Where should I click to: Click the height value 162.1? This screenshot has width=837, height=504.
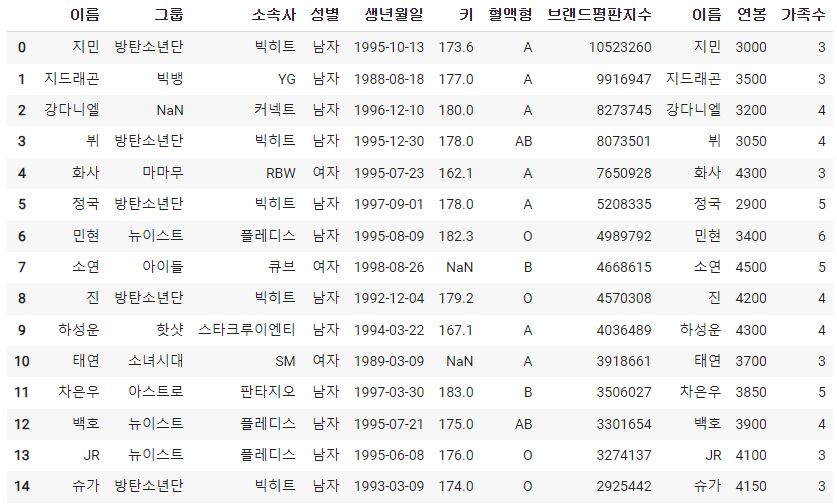point(456,174)
